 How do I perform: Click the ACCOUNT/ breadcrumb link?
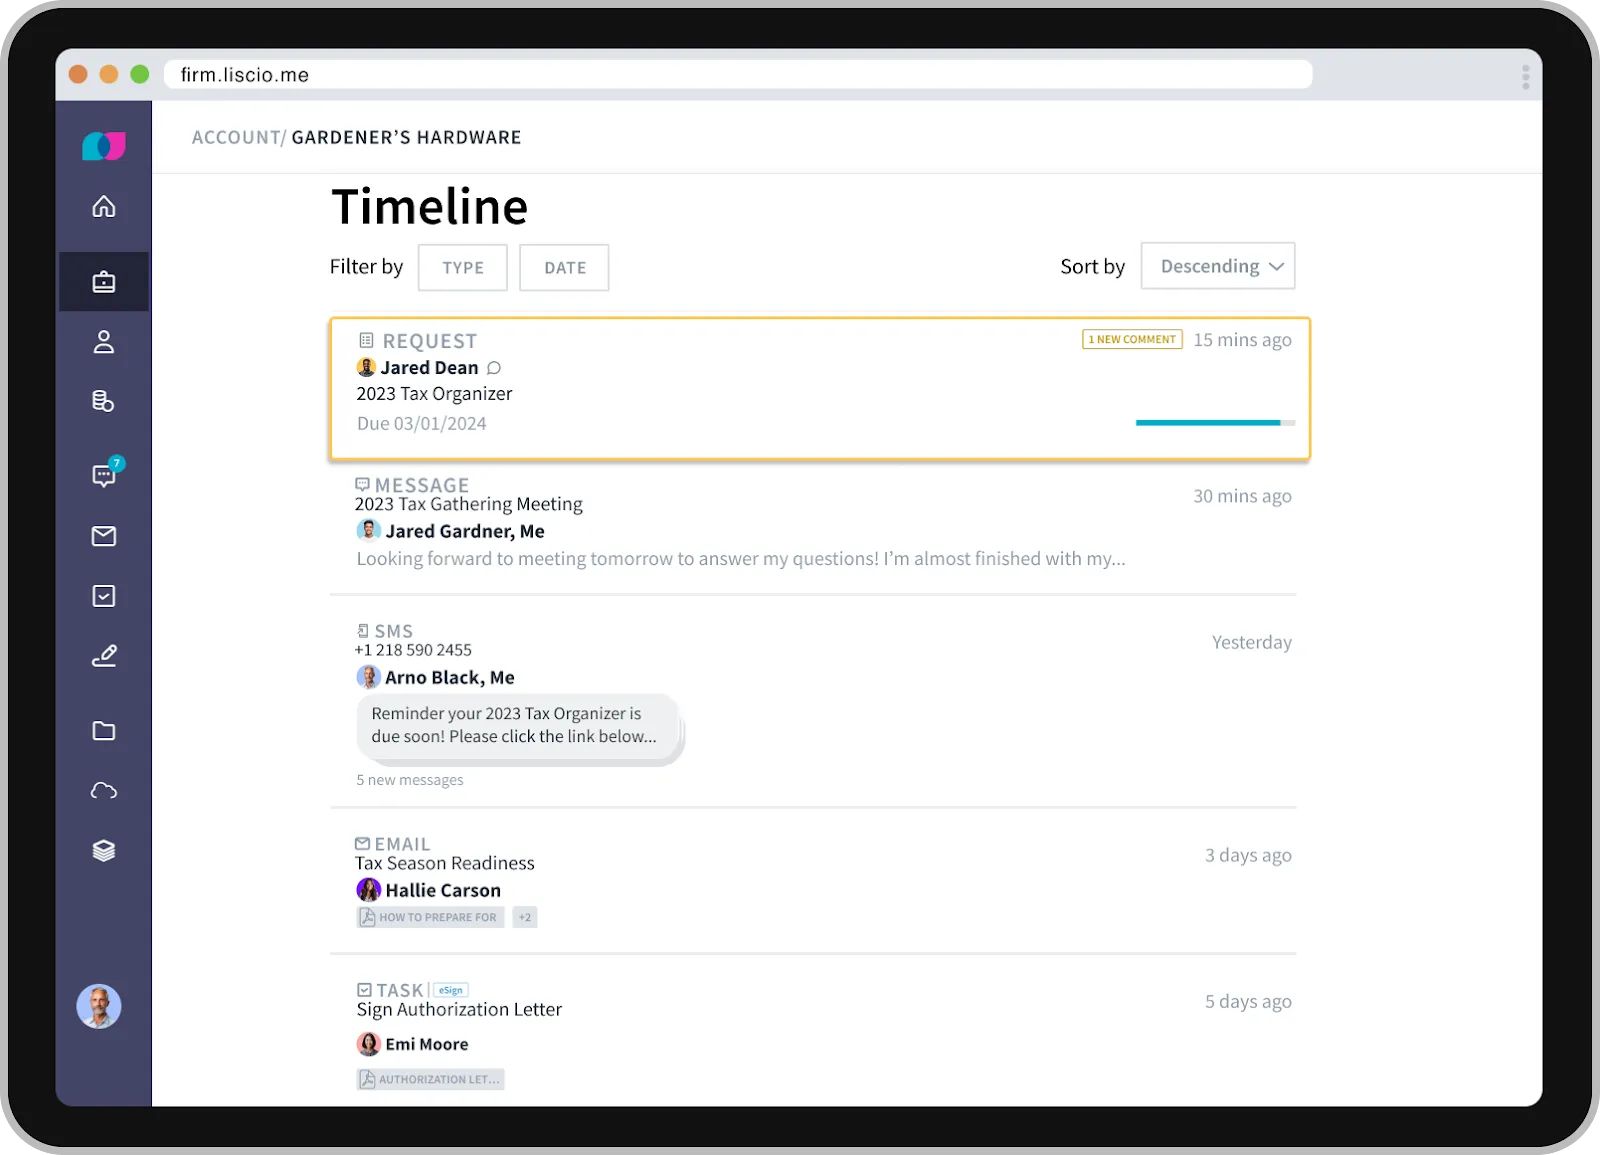pos(239,137)
